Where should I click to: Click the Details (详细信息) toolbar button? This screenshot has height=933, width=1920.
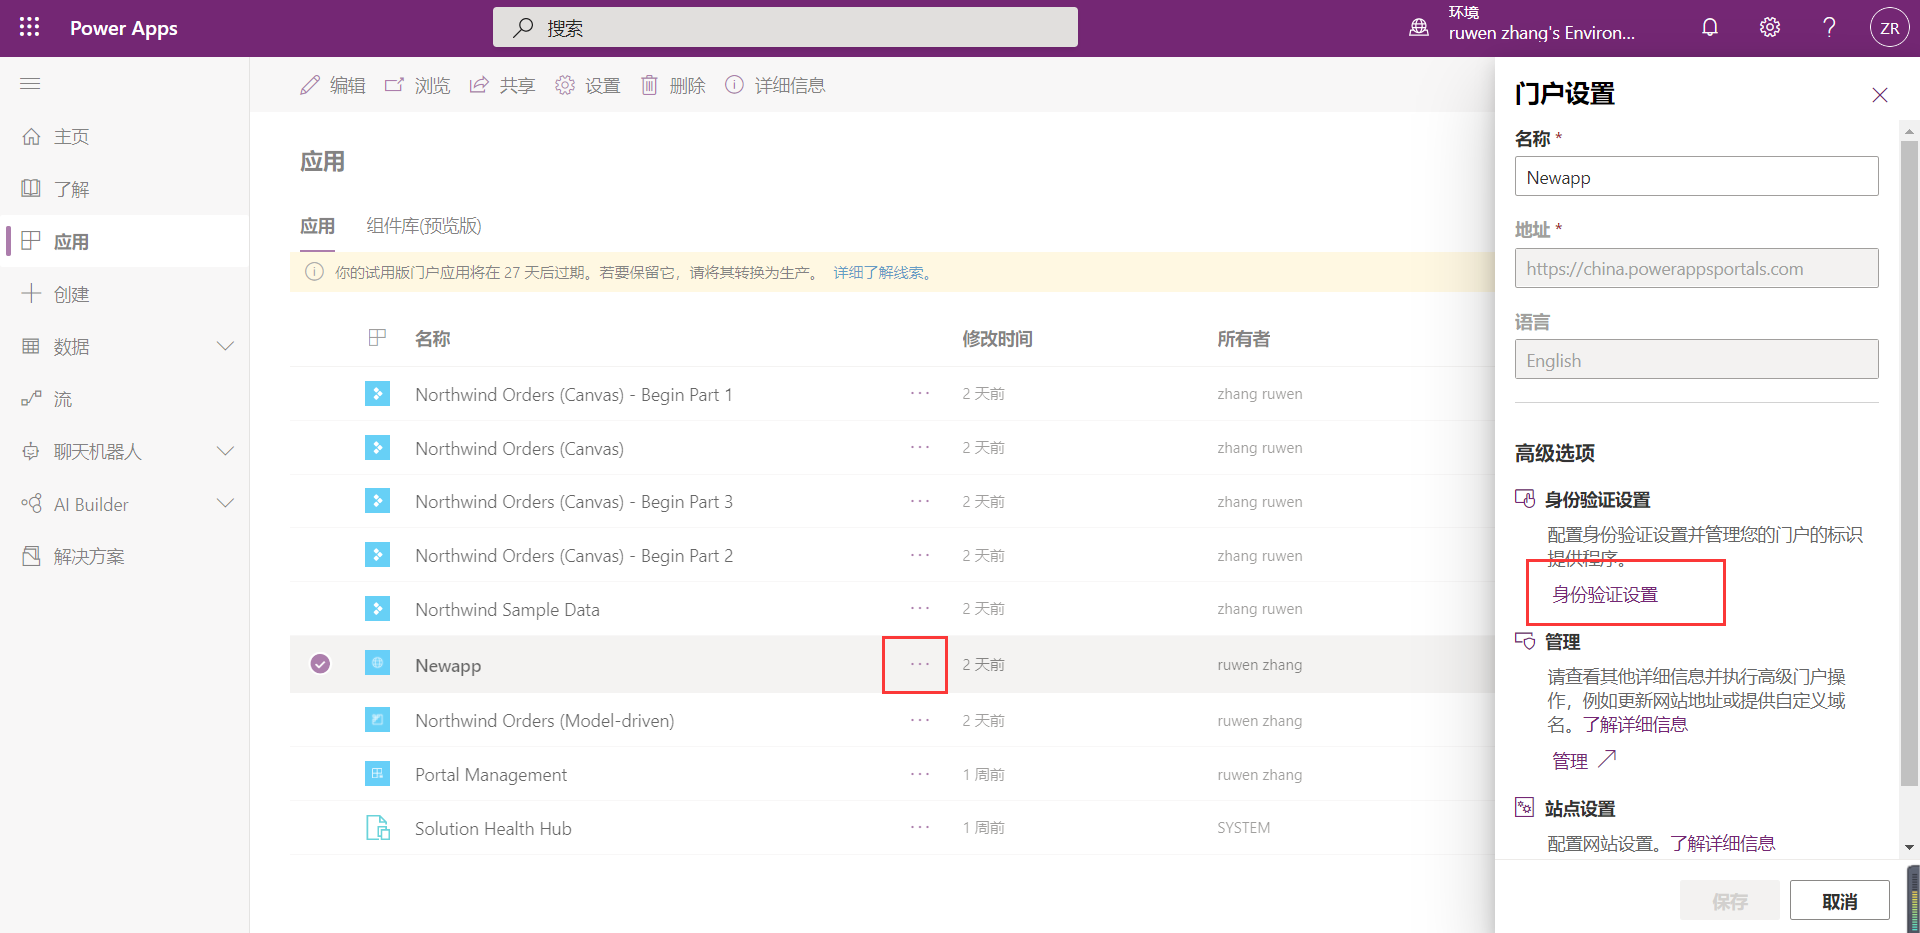pos(775,85)
